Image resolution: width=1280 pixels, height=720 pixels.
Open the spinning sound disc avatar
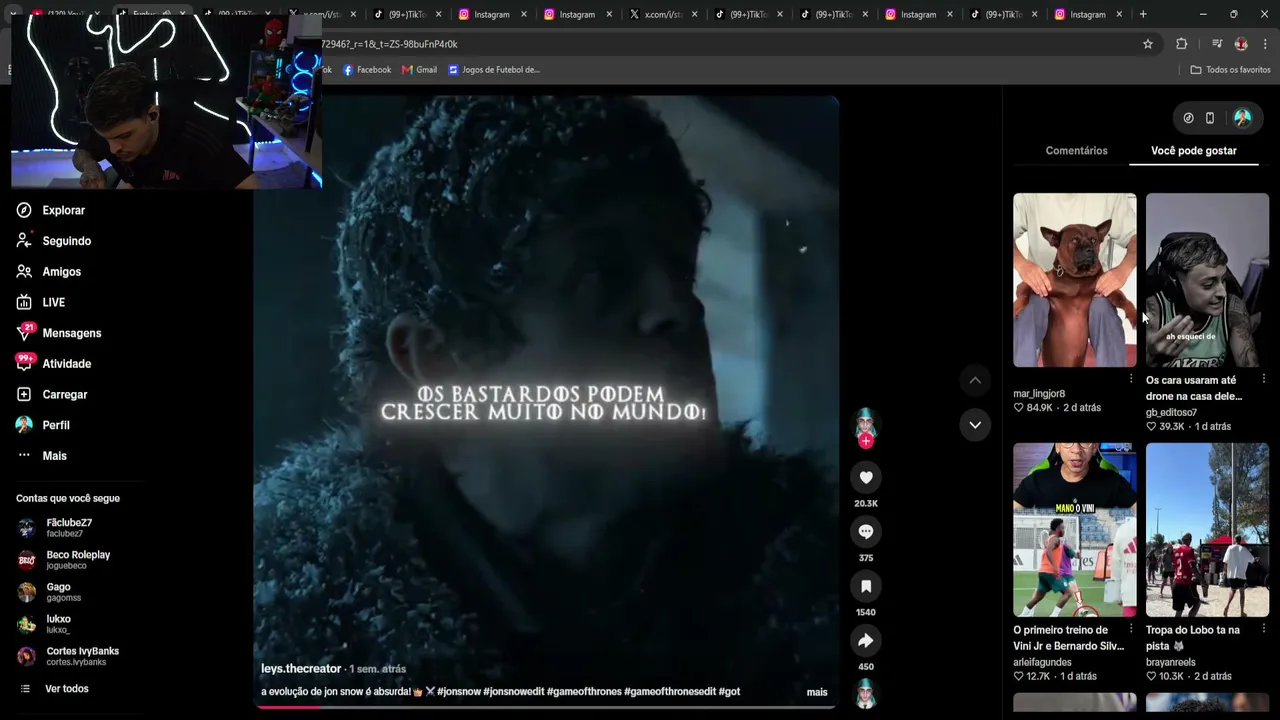pyautogui.click(x=866, y=693)
